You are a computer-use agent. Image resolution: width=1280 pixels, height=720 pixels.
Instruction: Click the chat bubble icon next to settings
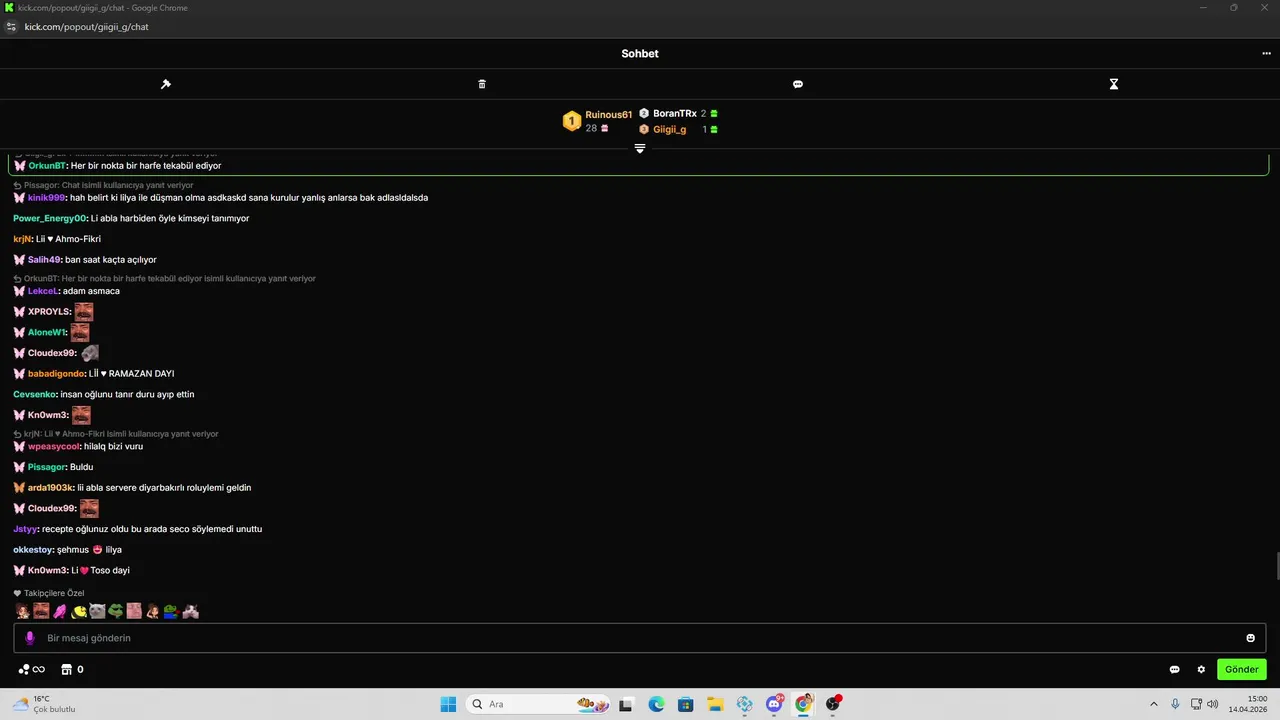tap(1175, 670)
